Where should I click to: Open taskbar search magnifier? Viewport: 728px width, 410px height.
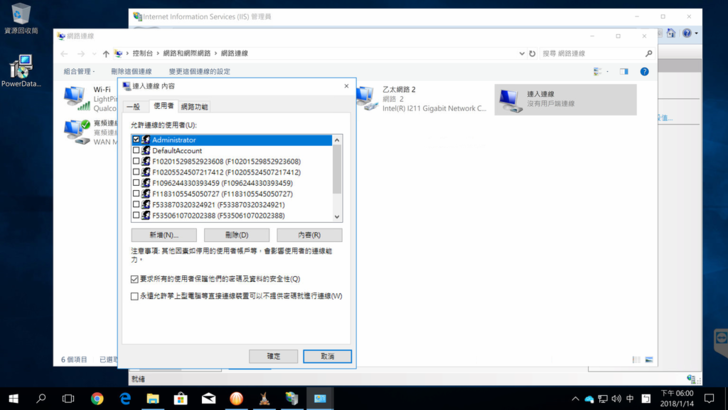click(41, 398)
